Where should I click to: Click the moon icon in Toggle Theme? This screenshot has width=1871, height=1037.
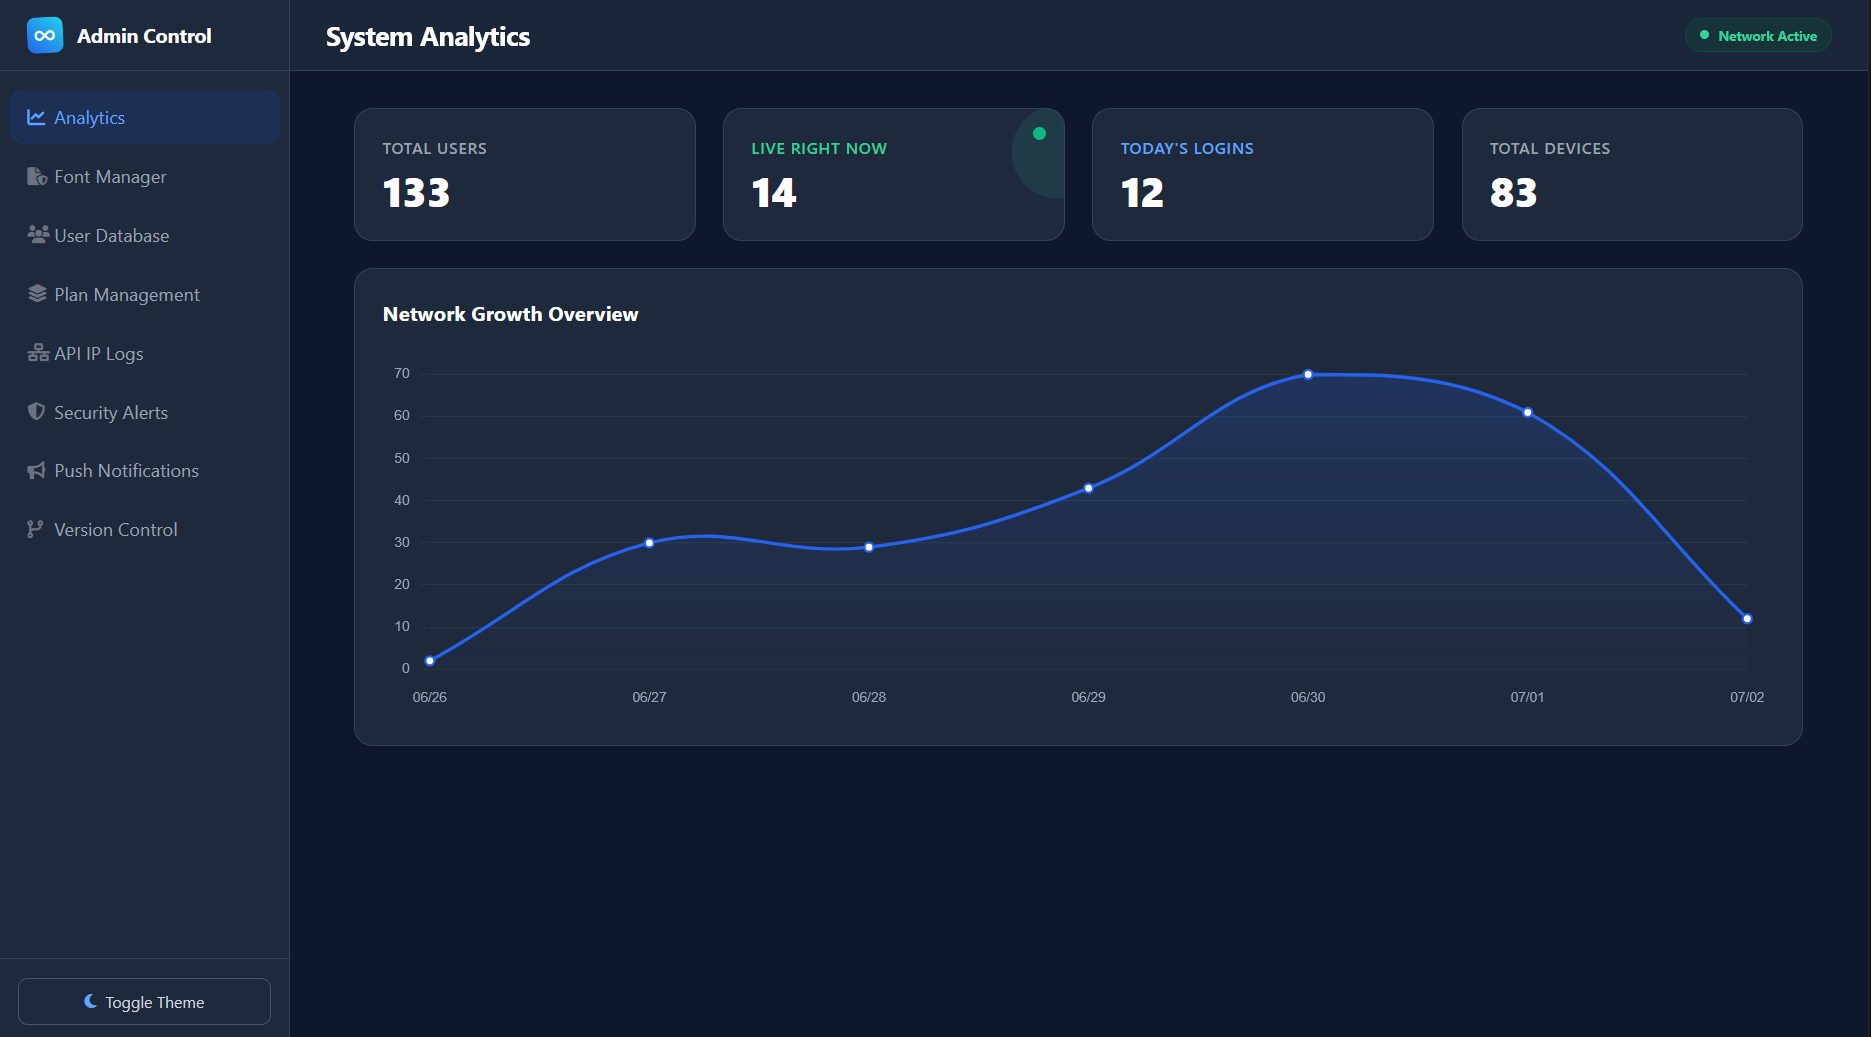click(x=90, y=1001)
